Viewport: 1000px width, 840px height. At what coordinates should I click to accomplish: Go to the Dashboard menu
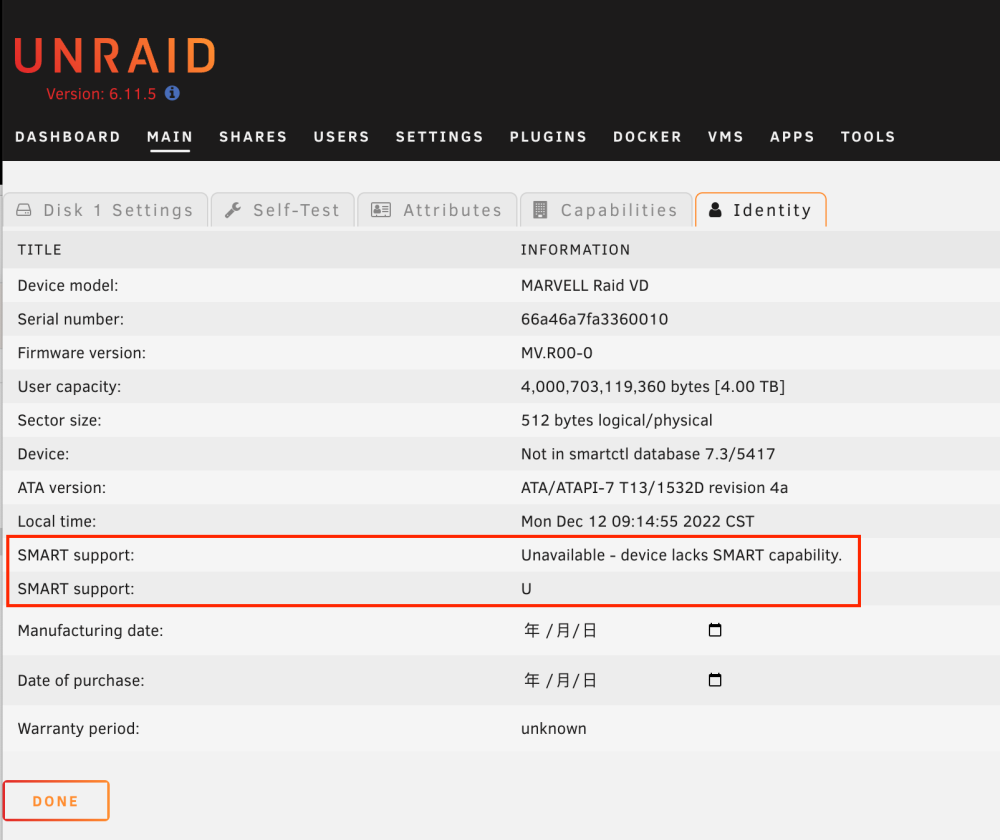tap(68, 136)
